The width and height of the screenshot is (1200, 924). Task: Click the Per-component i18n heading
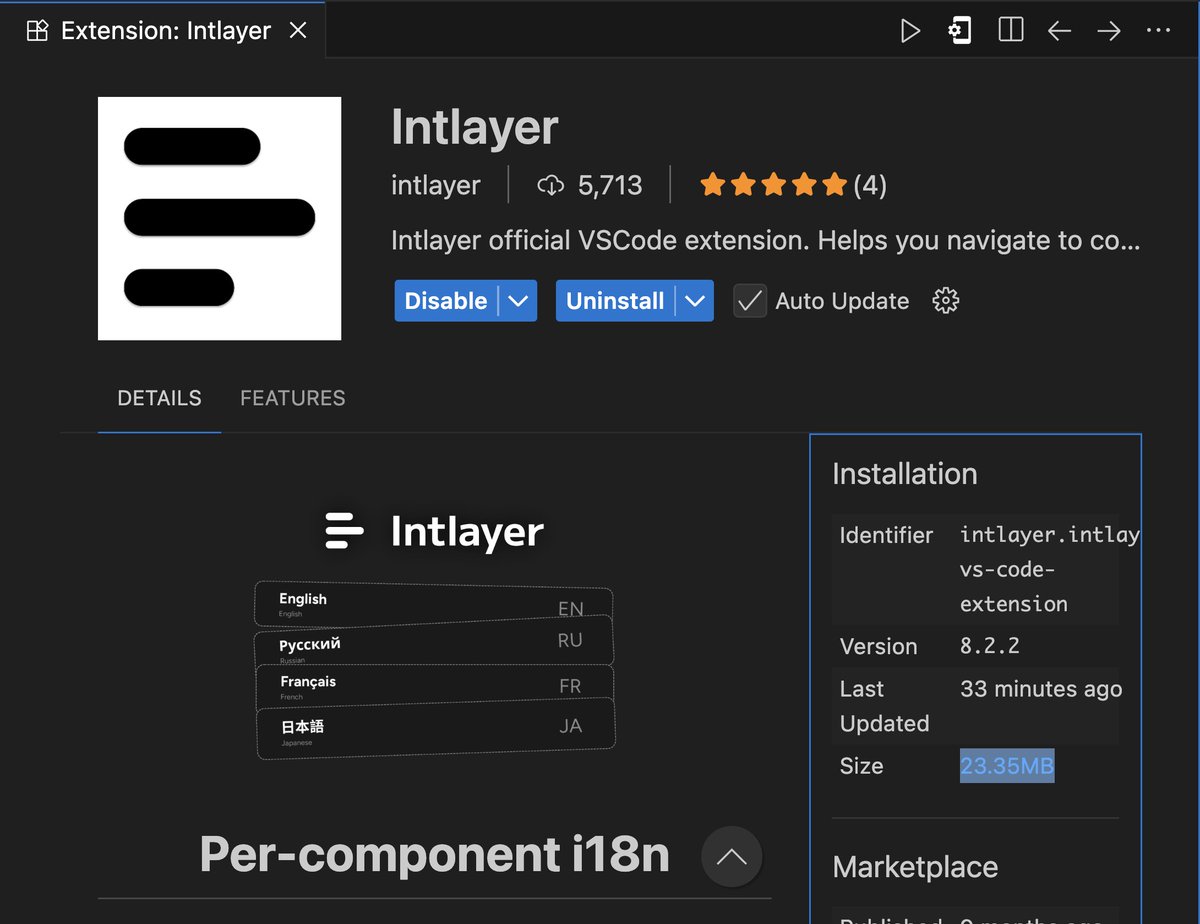click(434, 853)
